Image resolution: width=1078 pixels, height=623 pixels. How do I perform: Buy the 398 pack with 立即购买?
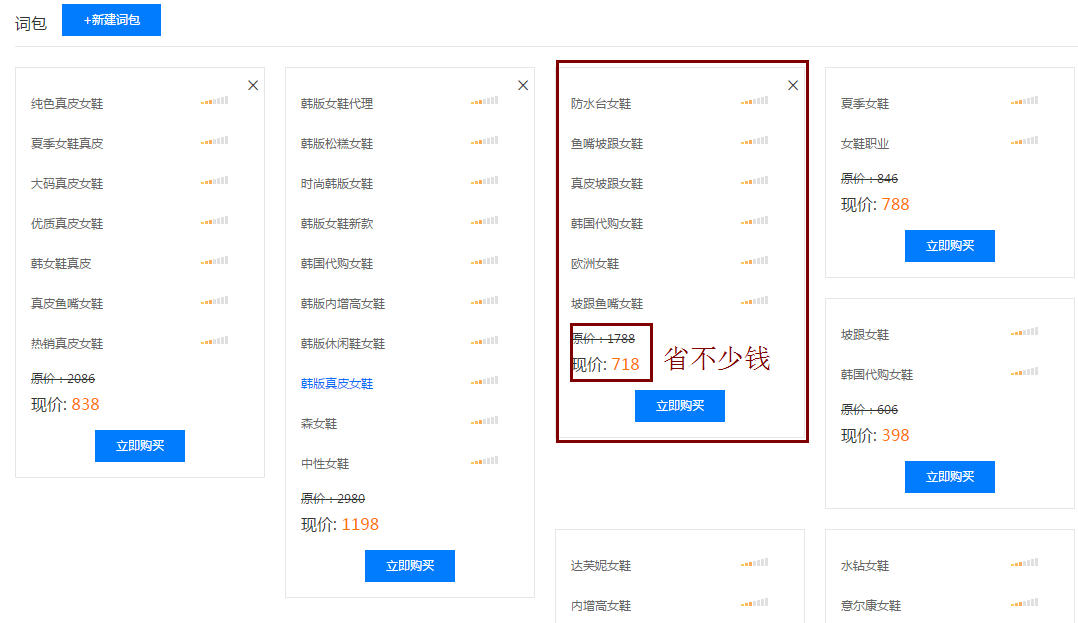click(x=950, y=477)
